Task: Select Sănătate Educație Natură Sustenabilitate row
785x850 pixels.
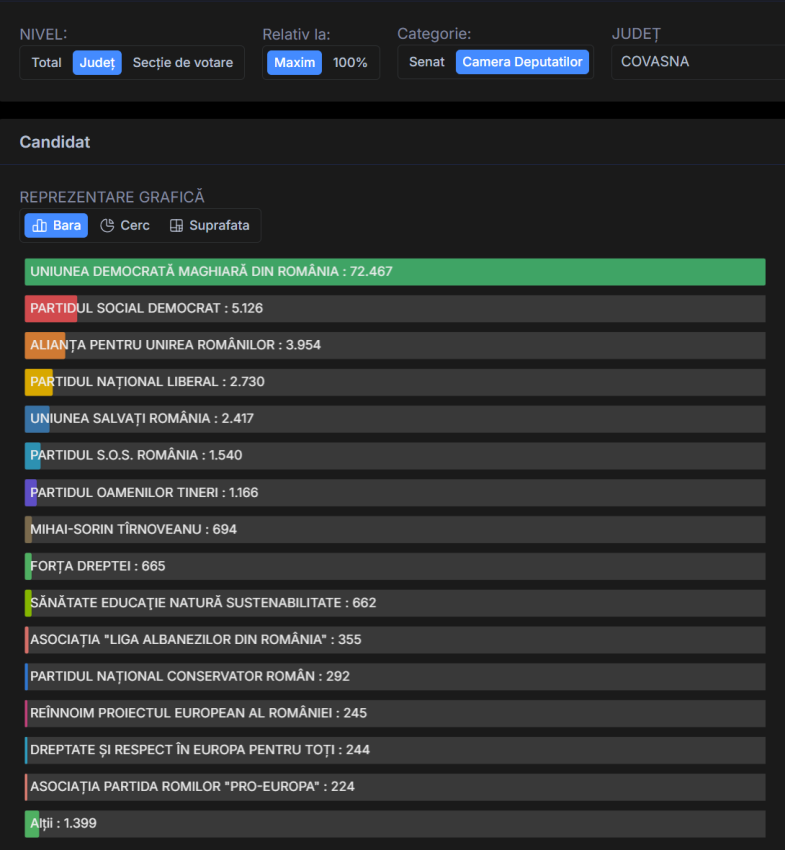Action: point(395,603)
